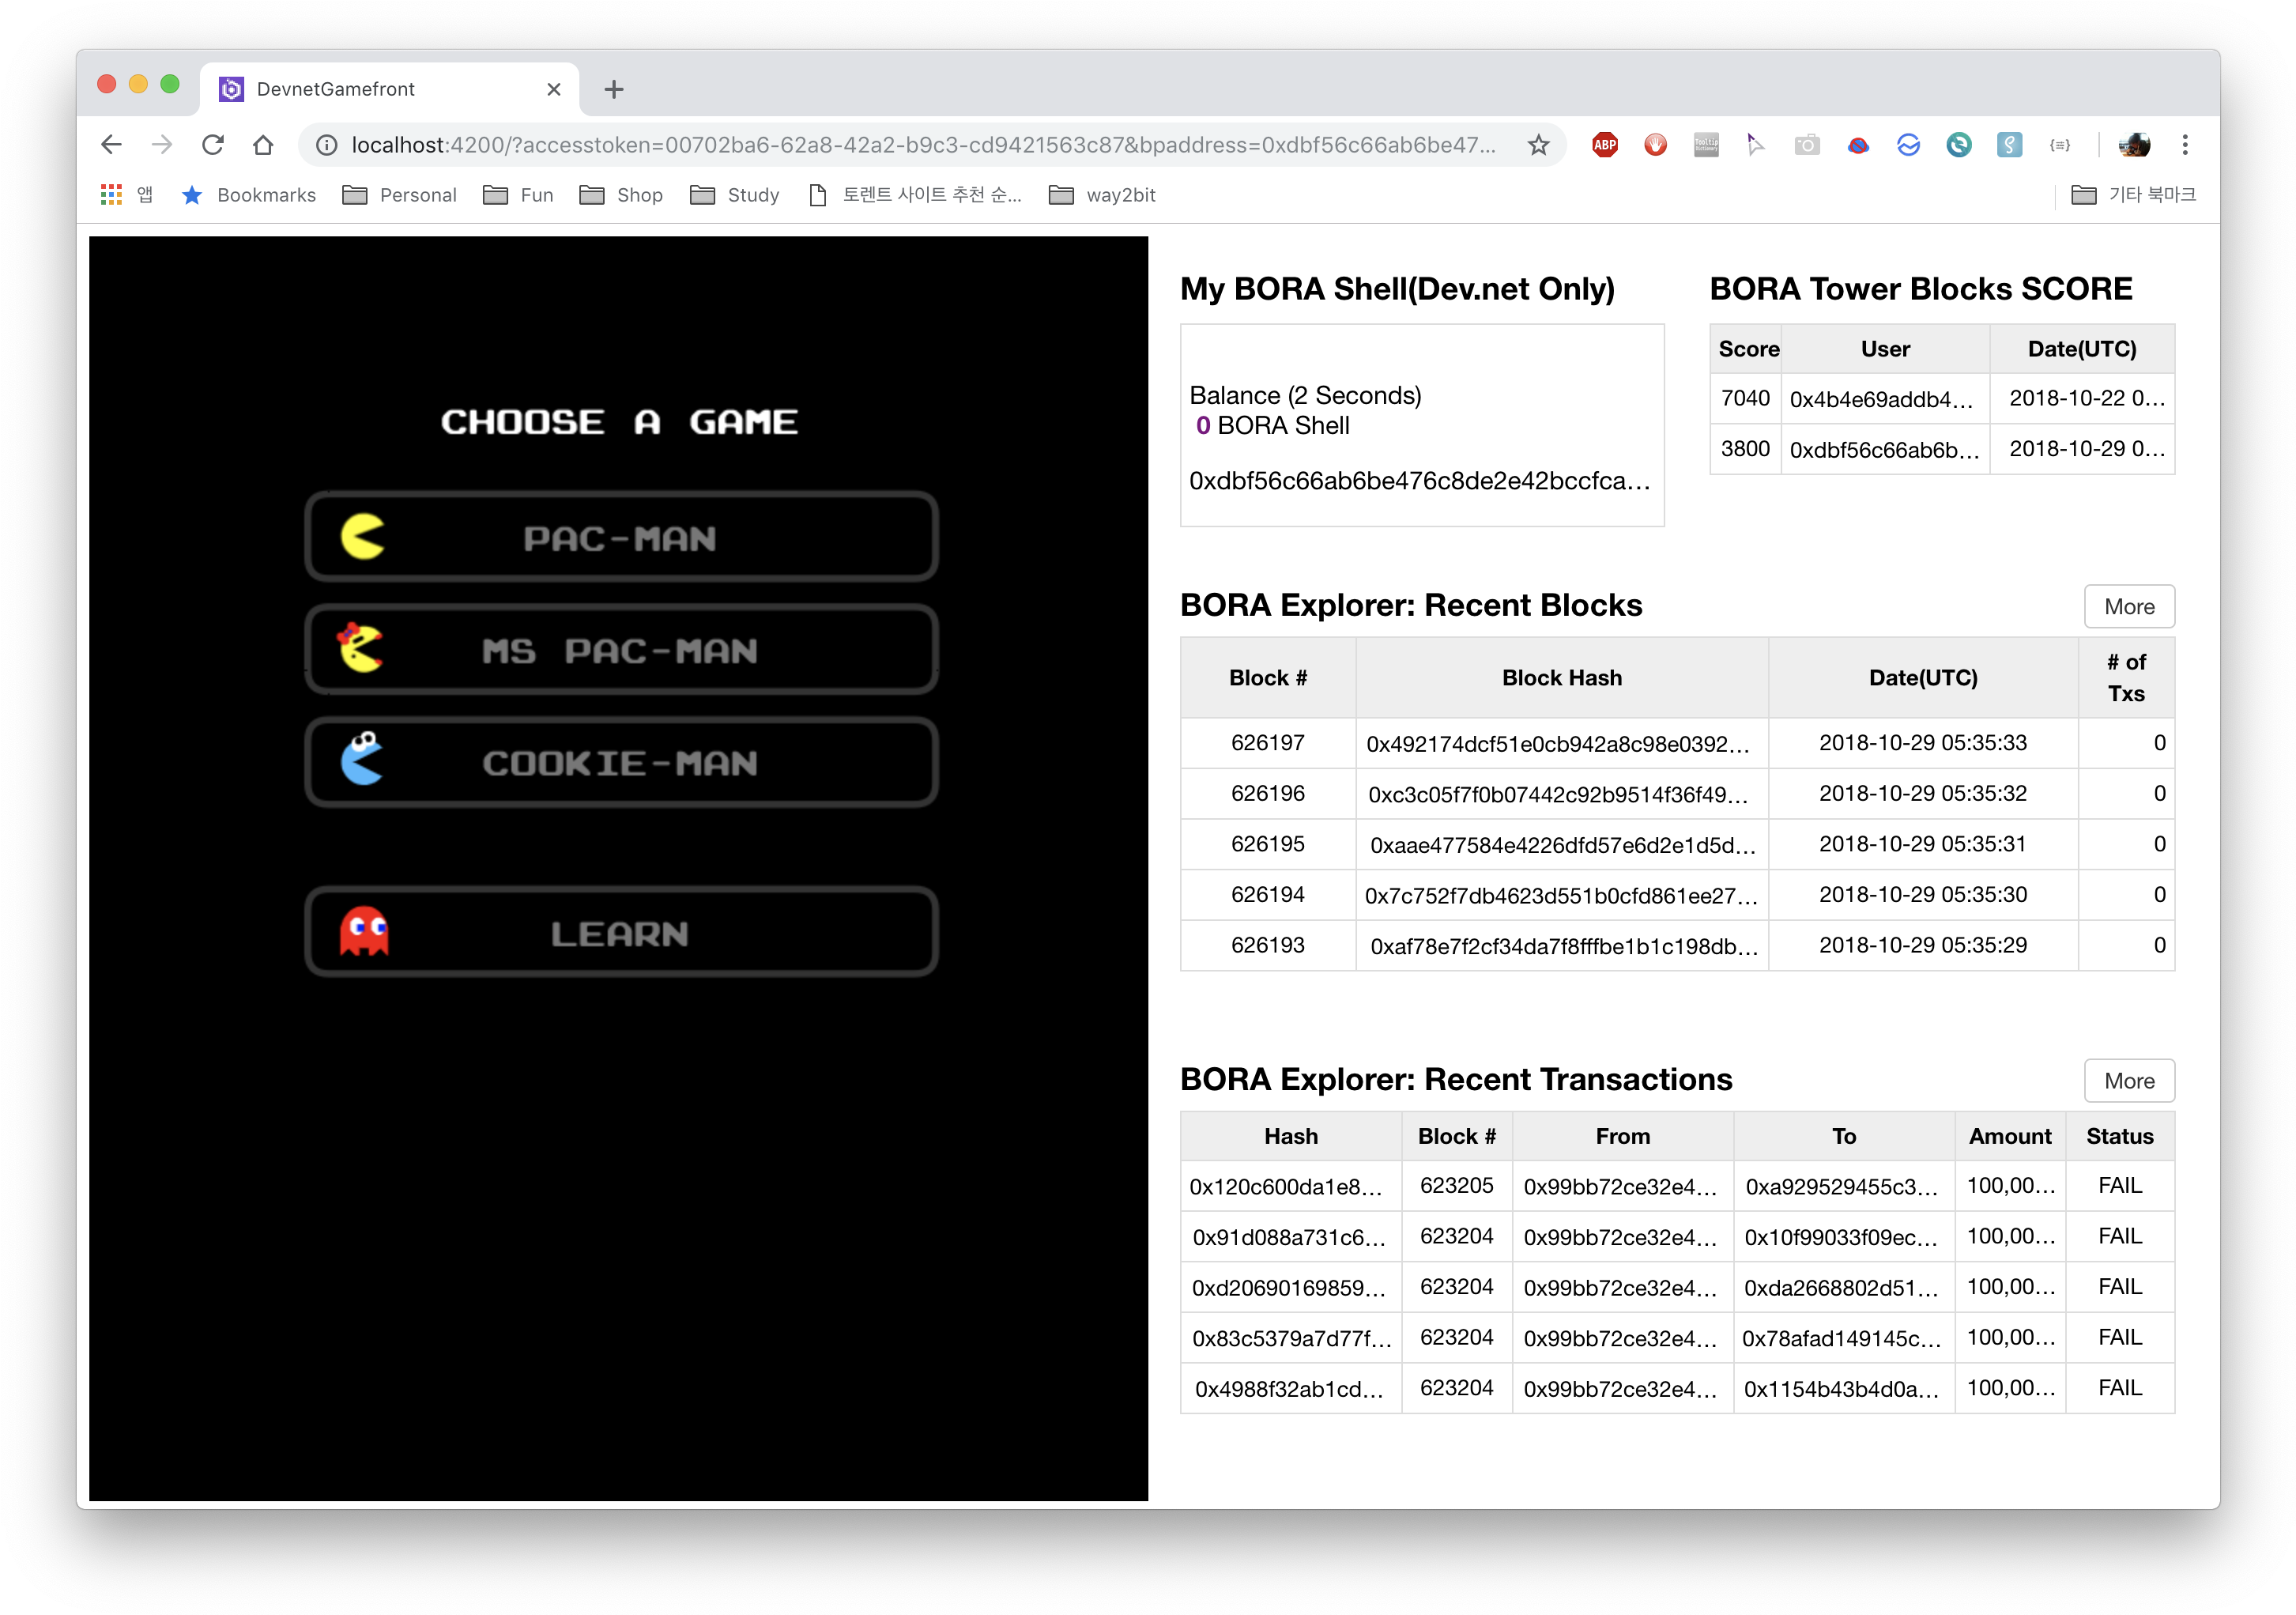
Task: Click the red and blue round extension icon
Action: [1858, 145]
